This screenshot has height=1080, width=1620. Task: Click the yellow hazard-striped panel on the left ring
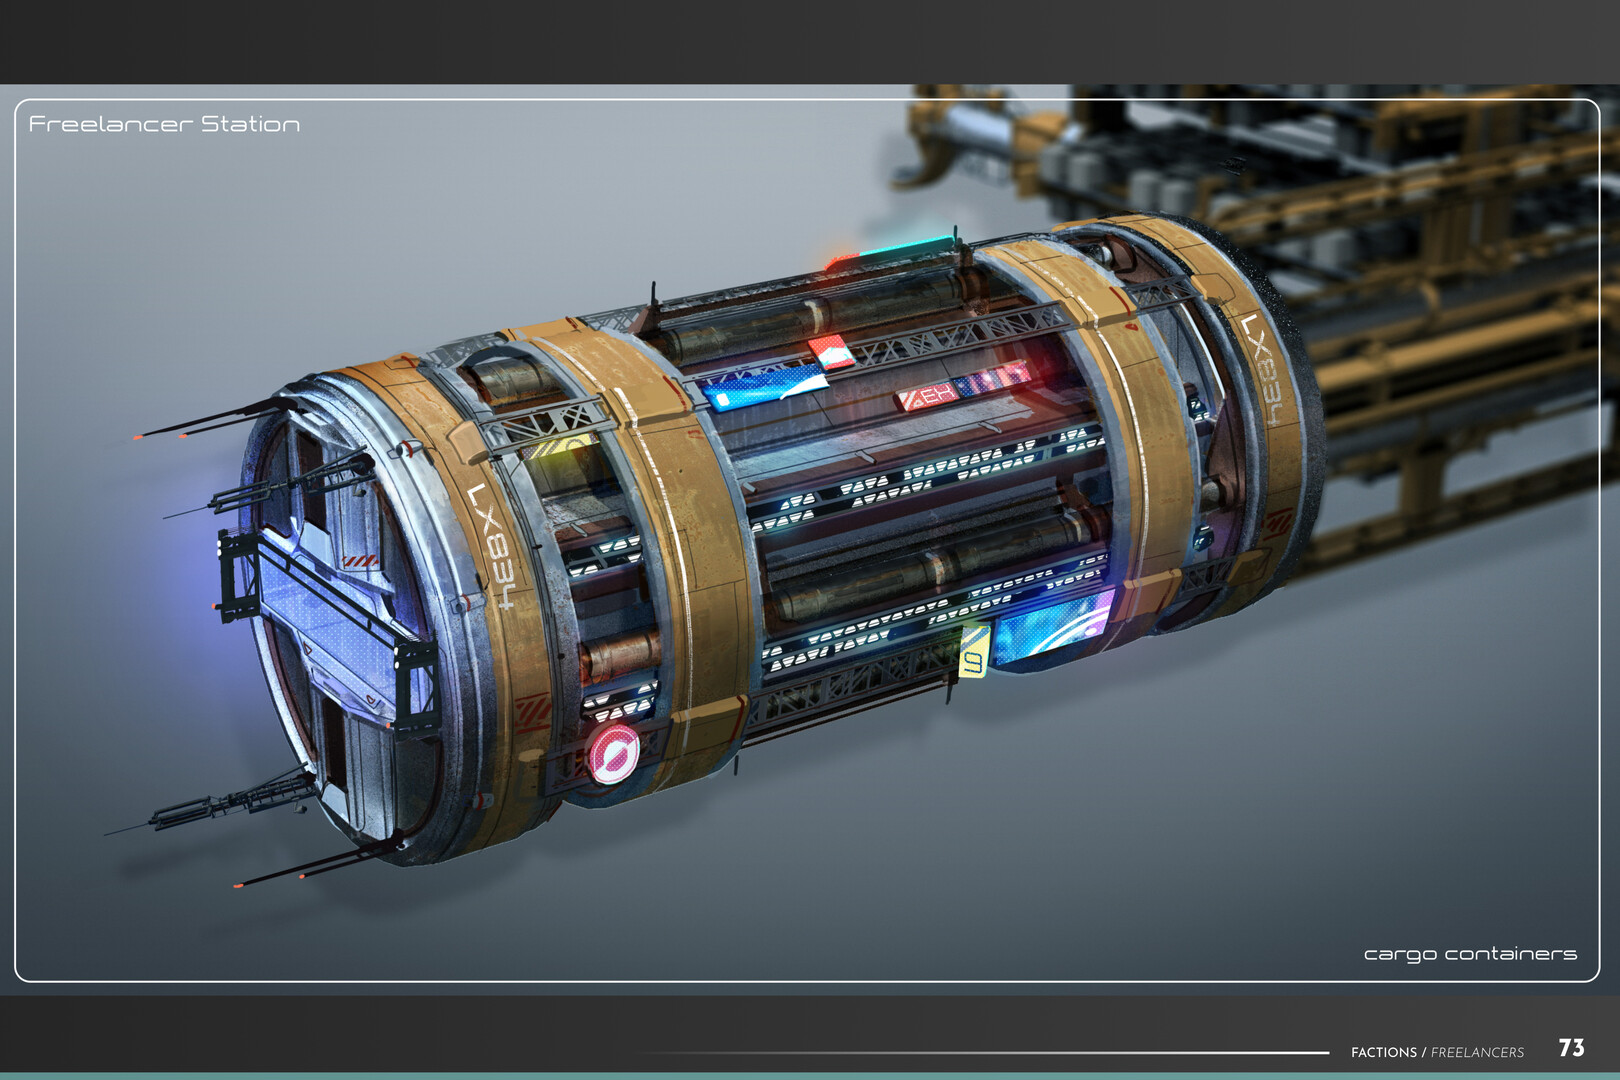(x=559, y=447)
